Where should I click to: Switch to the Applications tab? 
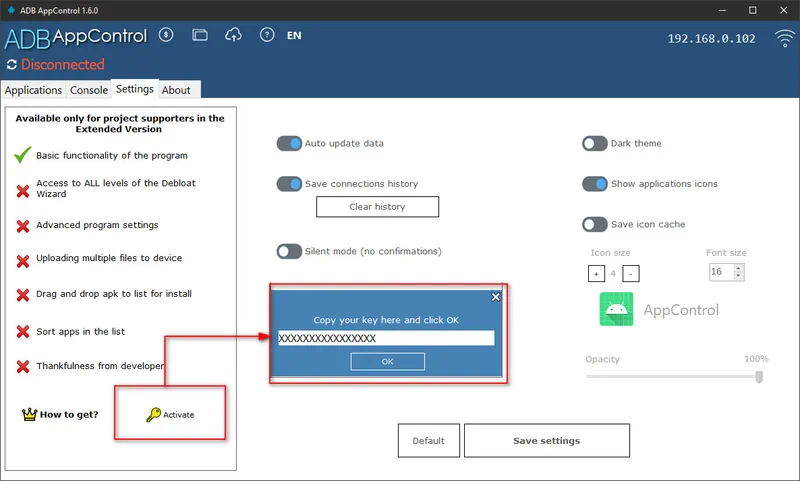(x=33, y=90)
